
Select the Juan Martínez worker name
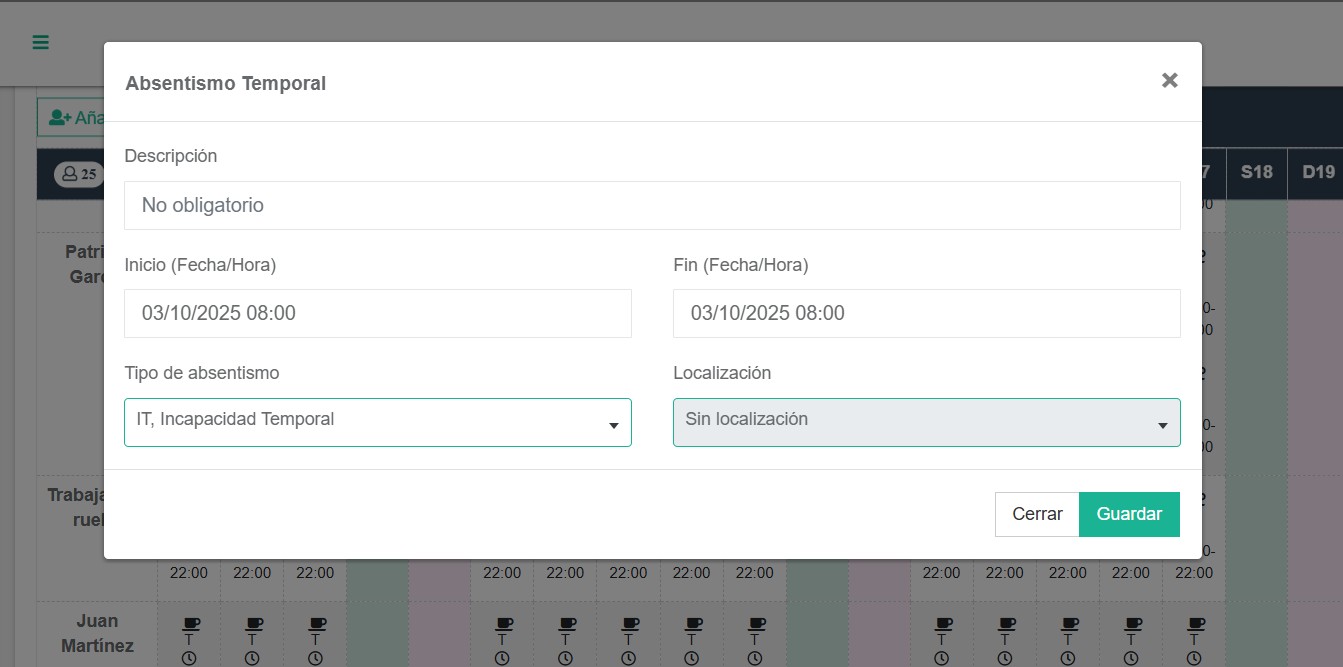tap(97, 633)
